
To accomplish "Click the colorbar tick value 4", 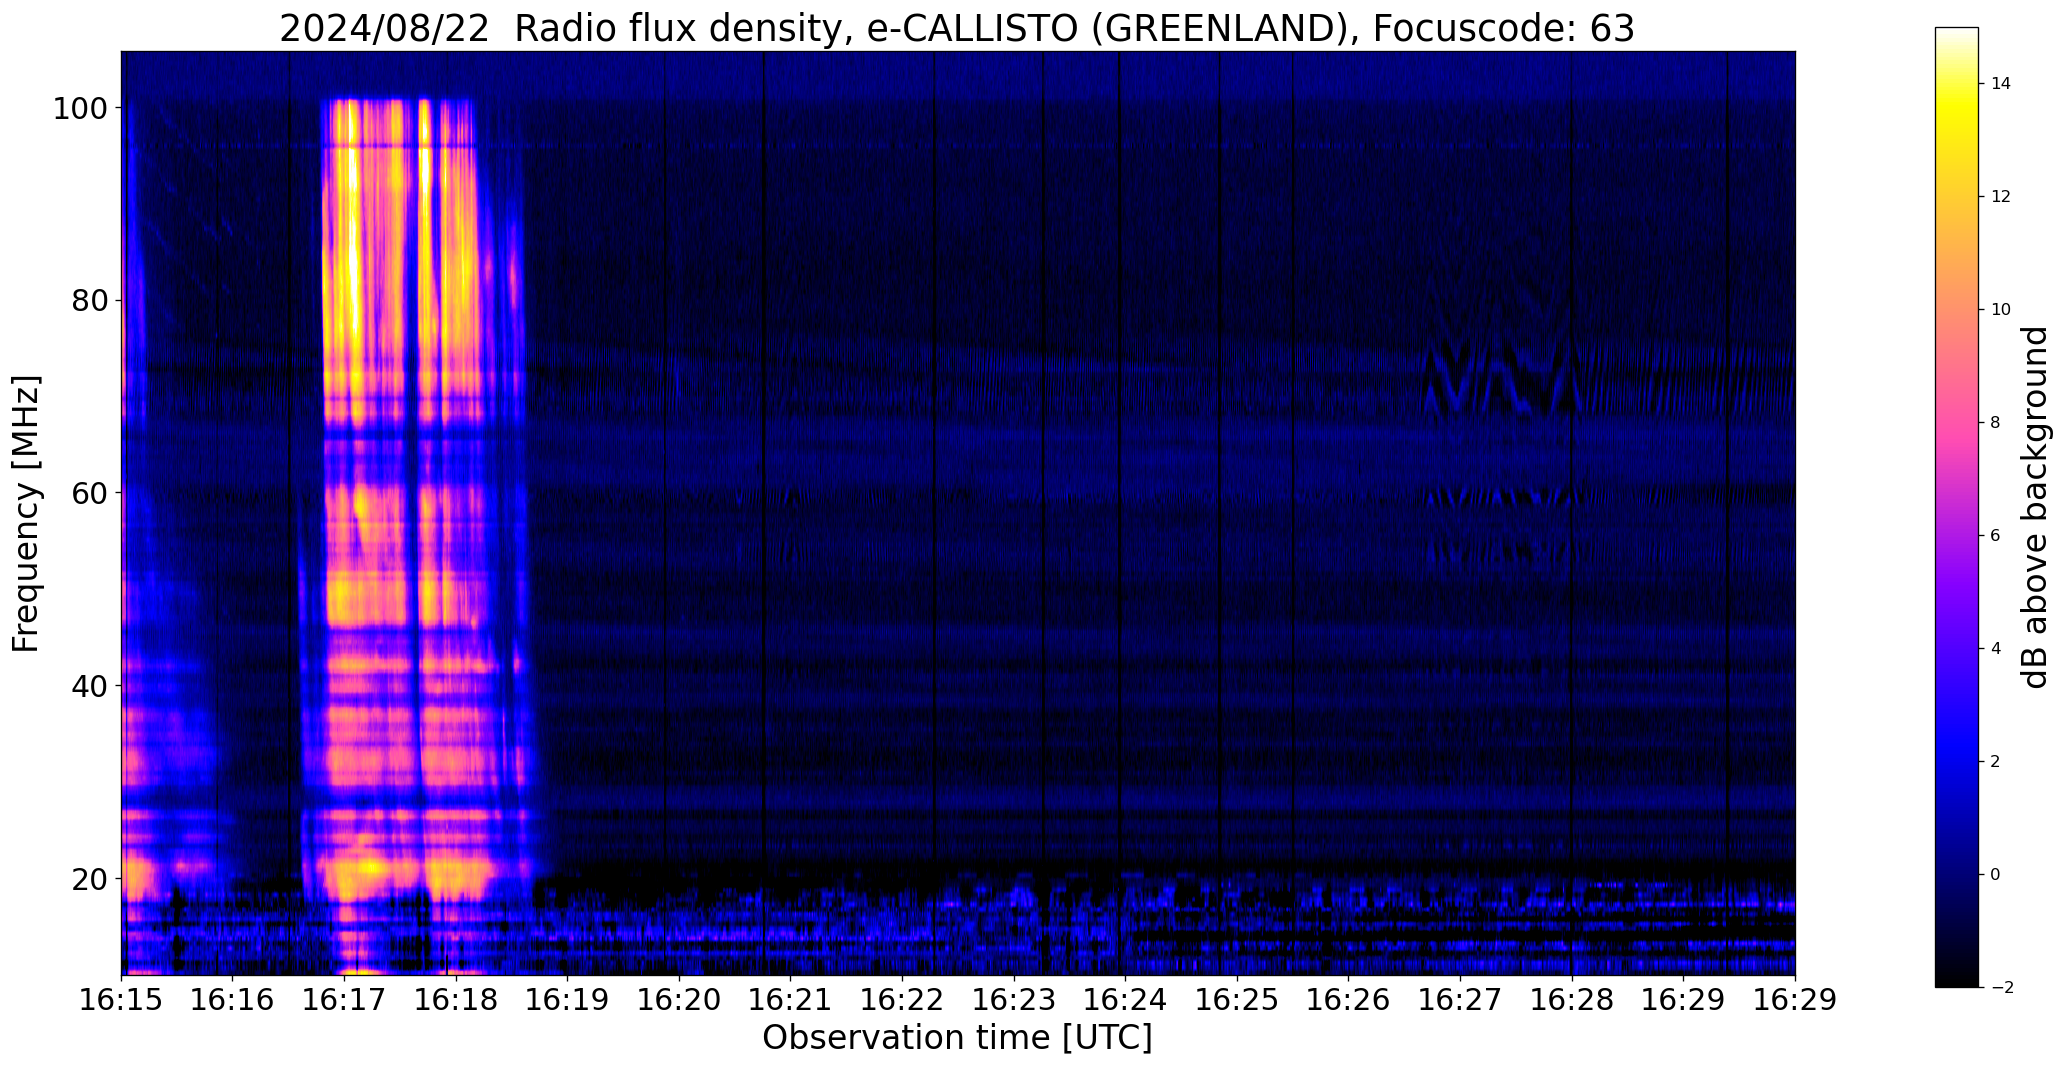I will [x=1996, y=649].
